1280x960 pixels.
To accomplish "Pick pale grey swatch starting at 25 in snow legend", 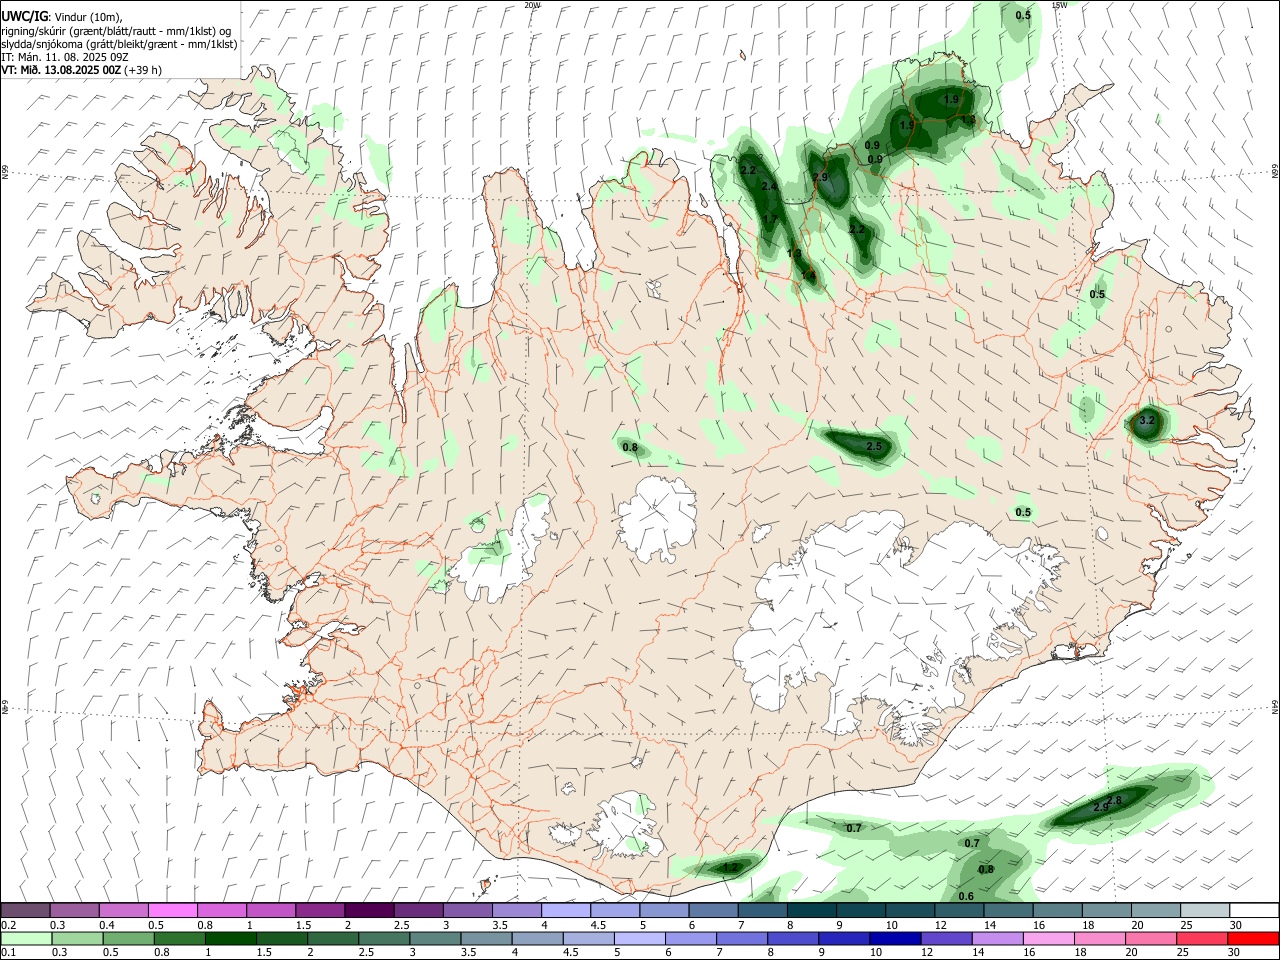I will (1205, 910).
